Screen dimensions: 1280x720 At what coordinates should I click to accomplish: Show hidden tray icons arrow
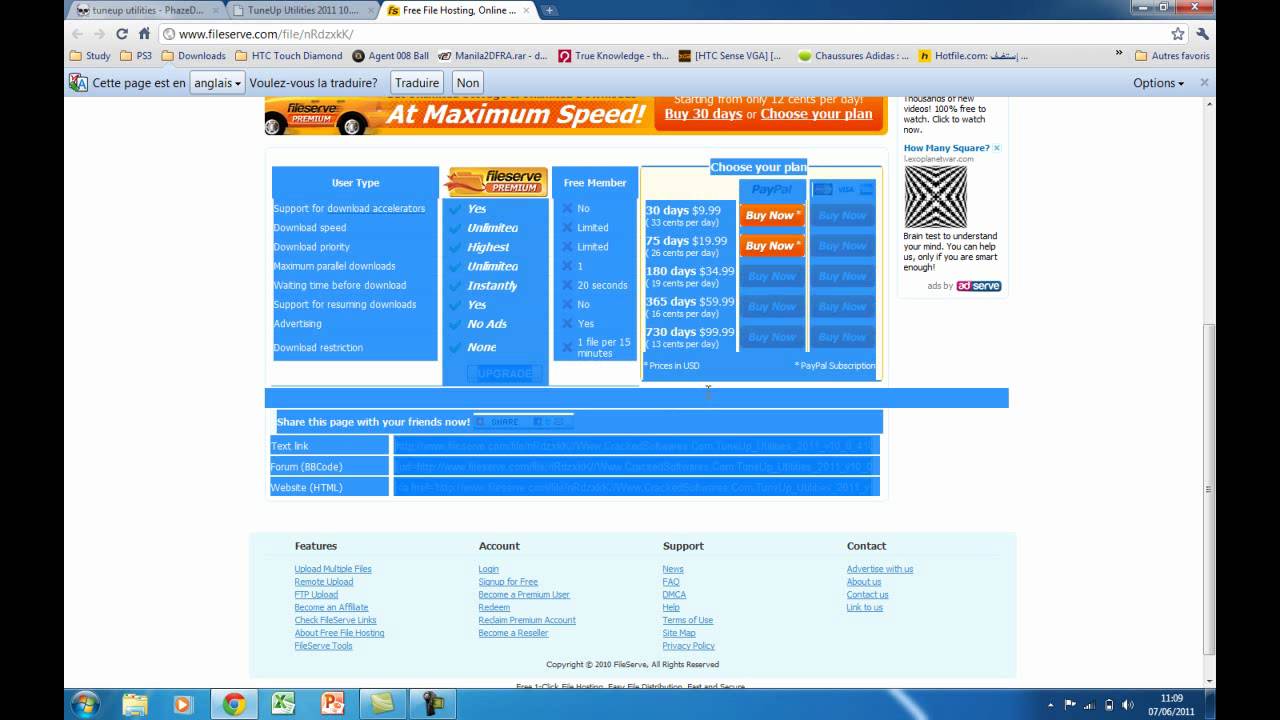pos(1052,704)
